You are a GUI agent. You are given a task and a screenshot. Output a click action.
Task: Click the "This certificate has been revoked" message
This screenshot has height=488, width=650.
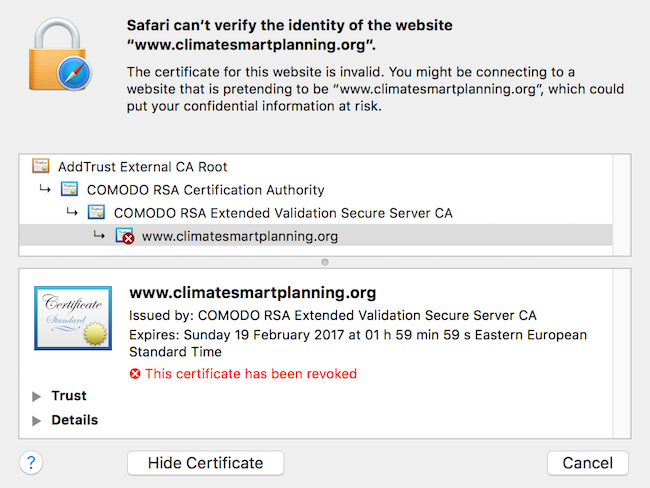point(251,374)
